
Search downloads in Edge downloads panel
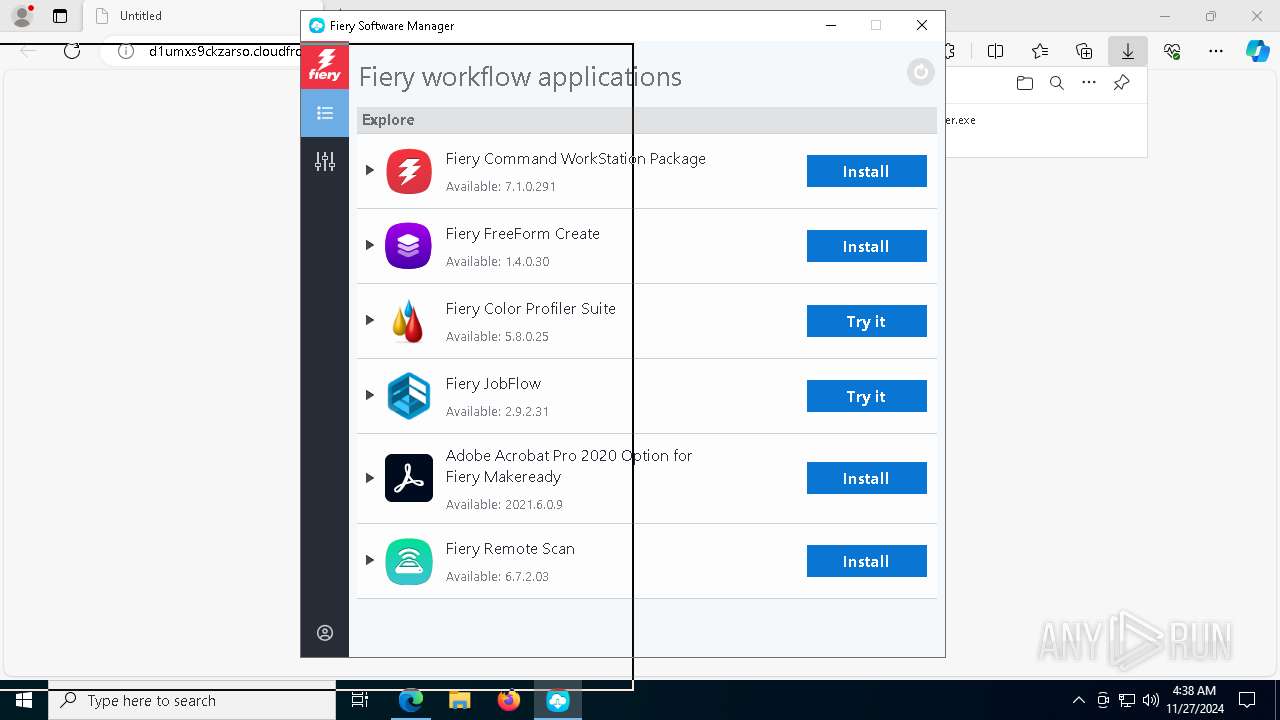[1056, 83]
